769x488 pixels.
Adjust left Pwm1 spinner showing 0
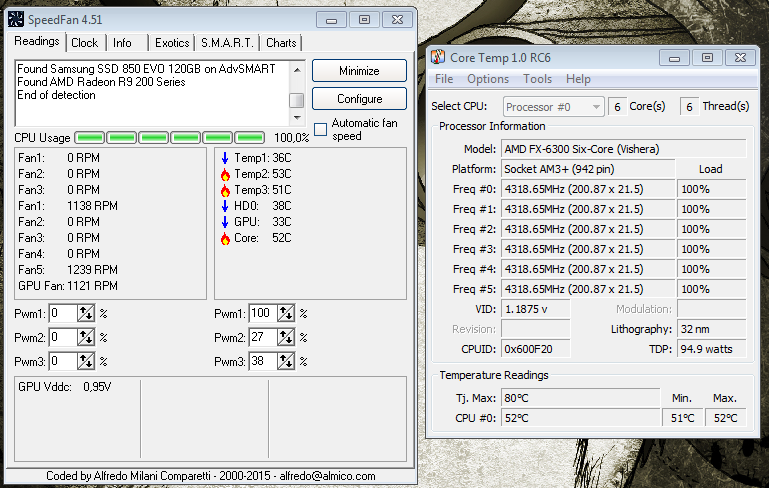[x=86, y=313]
